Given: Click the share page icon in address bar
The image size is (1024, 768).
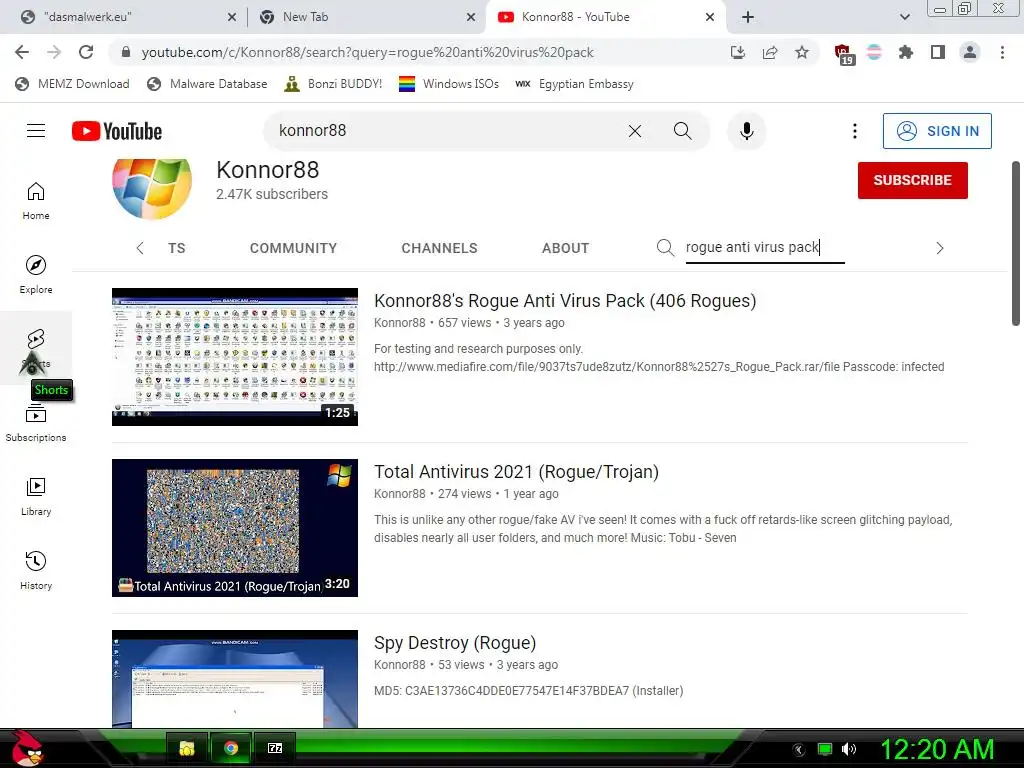Looking at the screenshot, I should (770, 52).
